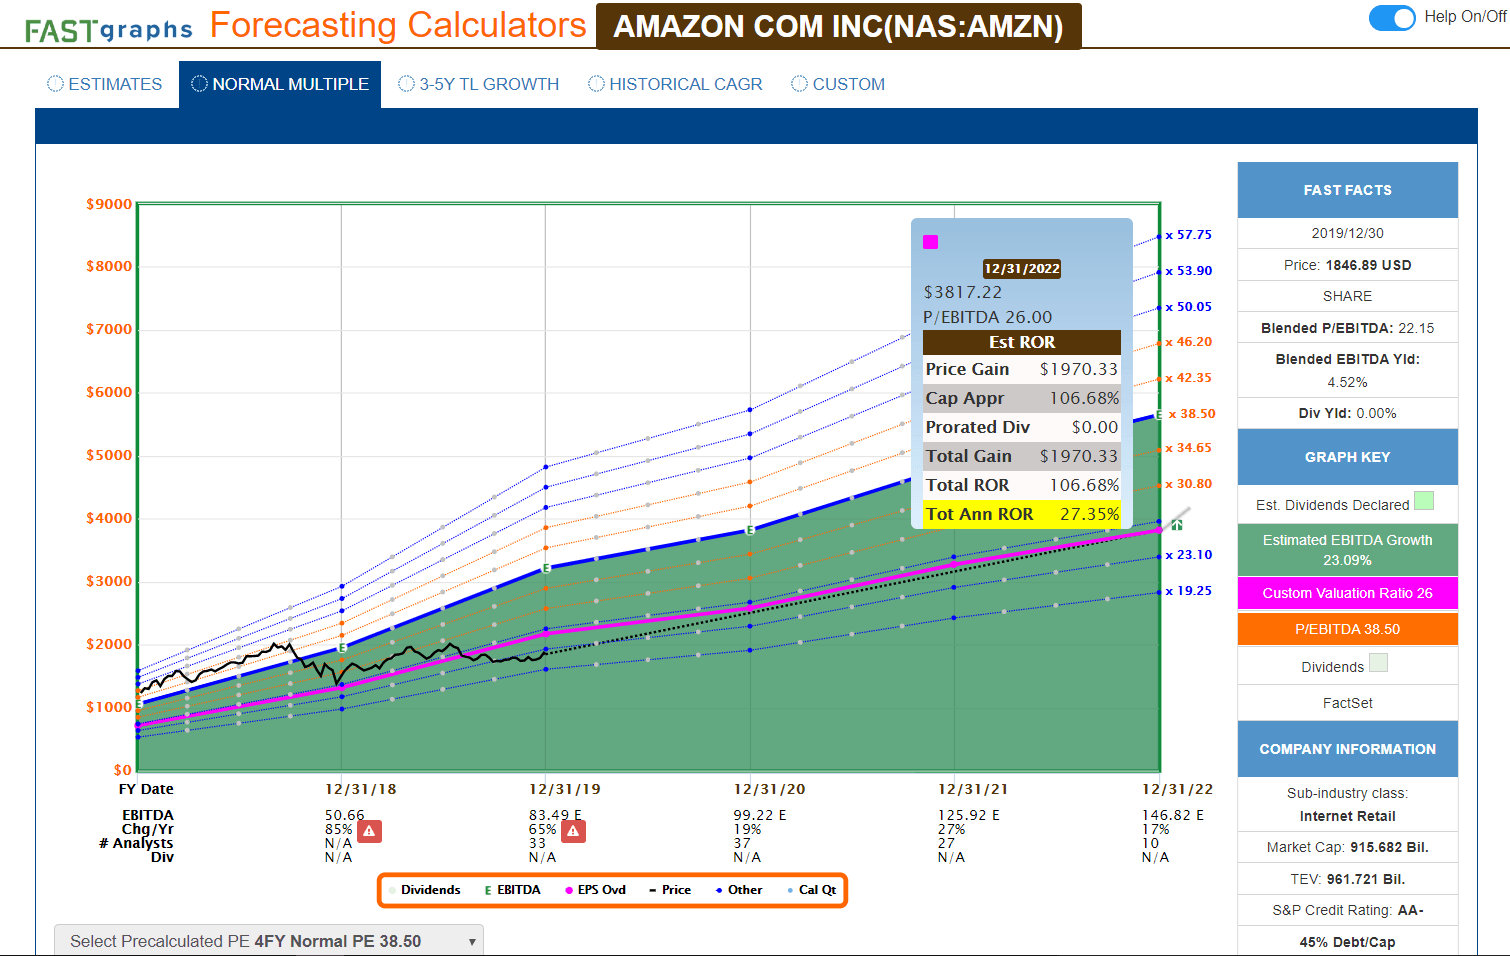Screen dimensions: 1510x956
Task: Select the NORMAL MULTIPLE tab
Action: click(280, 84)
